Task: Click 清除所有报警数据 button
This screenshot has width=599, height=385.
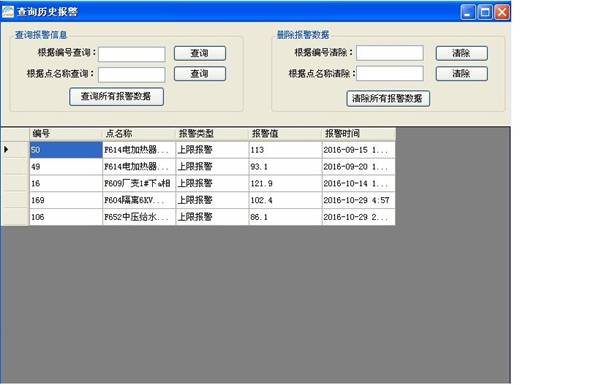Action: (388, 99)
